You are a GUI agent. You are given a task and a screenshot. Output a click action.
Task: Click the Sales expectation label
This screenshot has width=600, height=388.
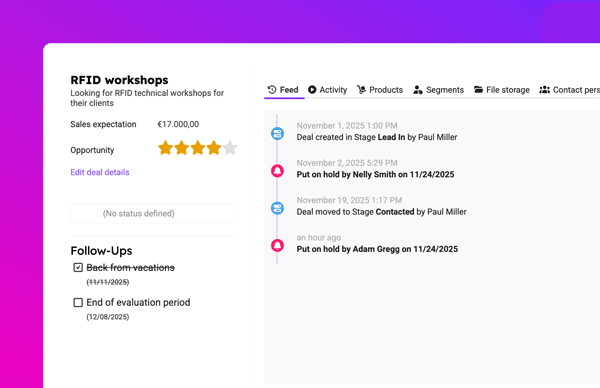pyautogui.click(x=103, y=124)
